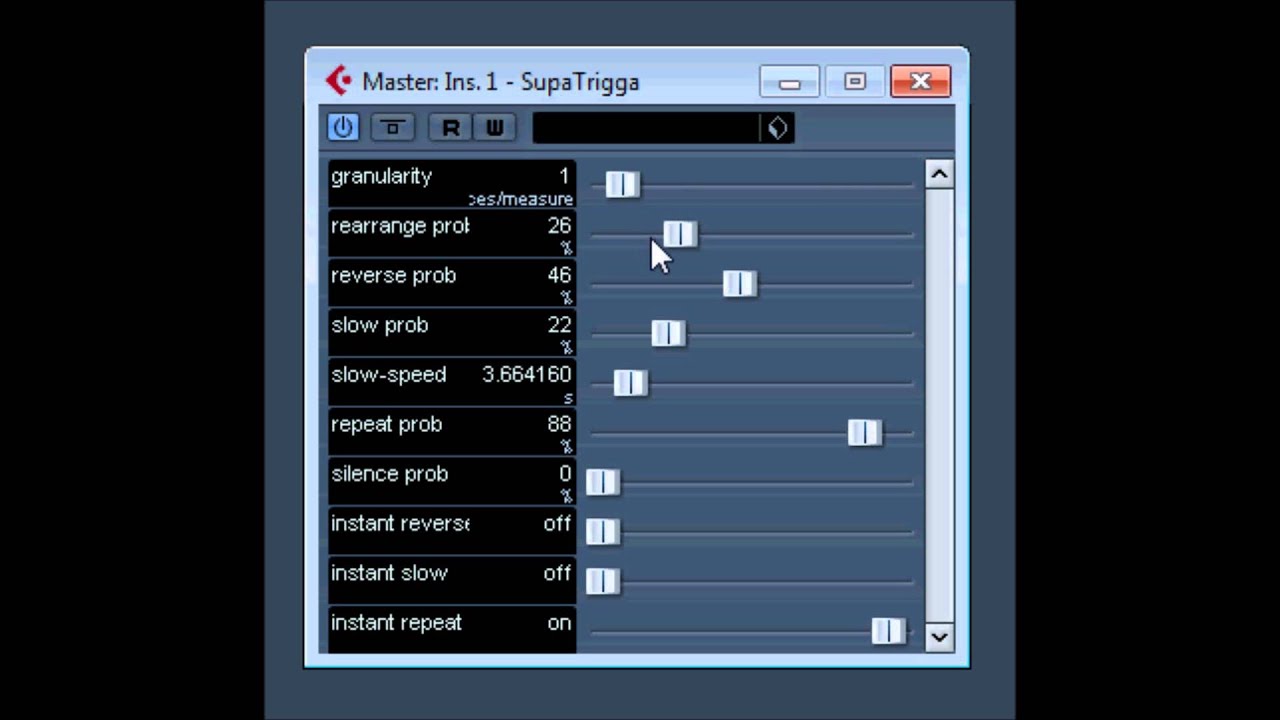Click the rearrange prob slider handle

(x=680, y=234)
